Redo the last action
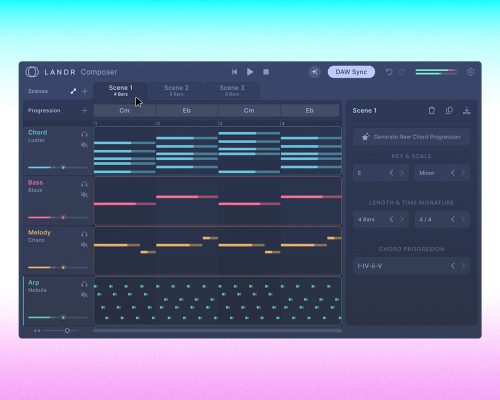The width and height of the screenshot is (500, 400). coord(402,72)
